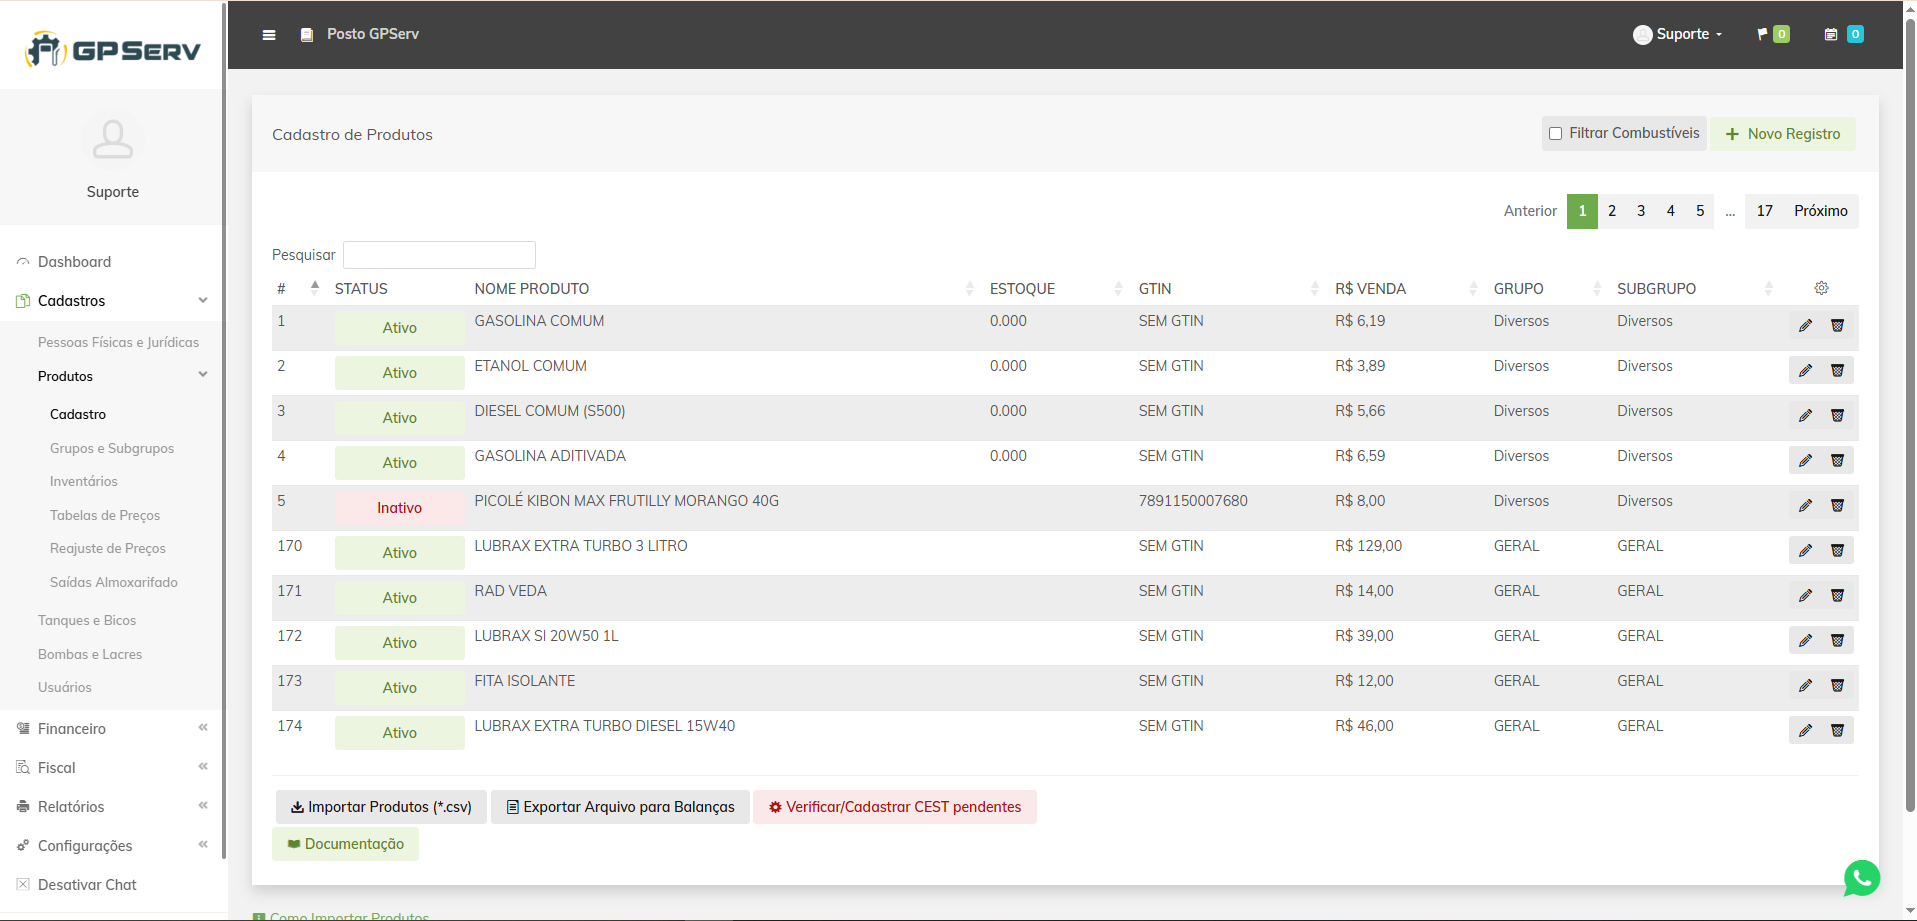The image size is (1917, 921).
Task: Open Grupos e Subgrupos menu item
Action: [112, 449]
